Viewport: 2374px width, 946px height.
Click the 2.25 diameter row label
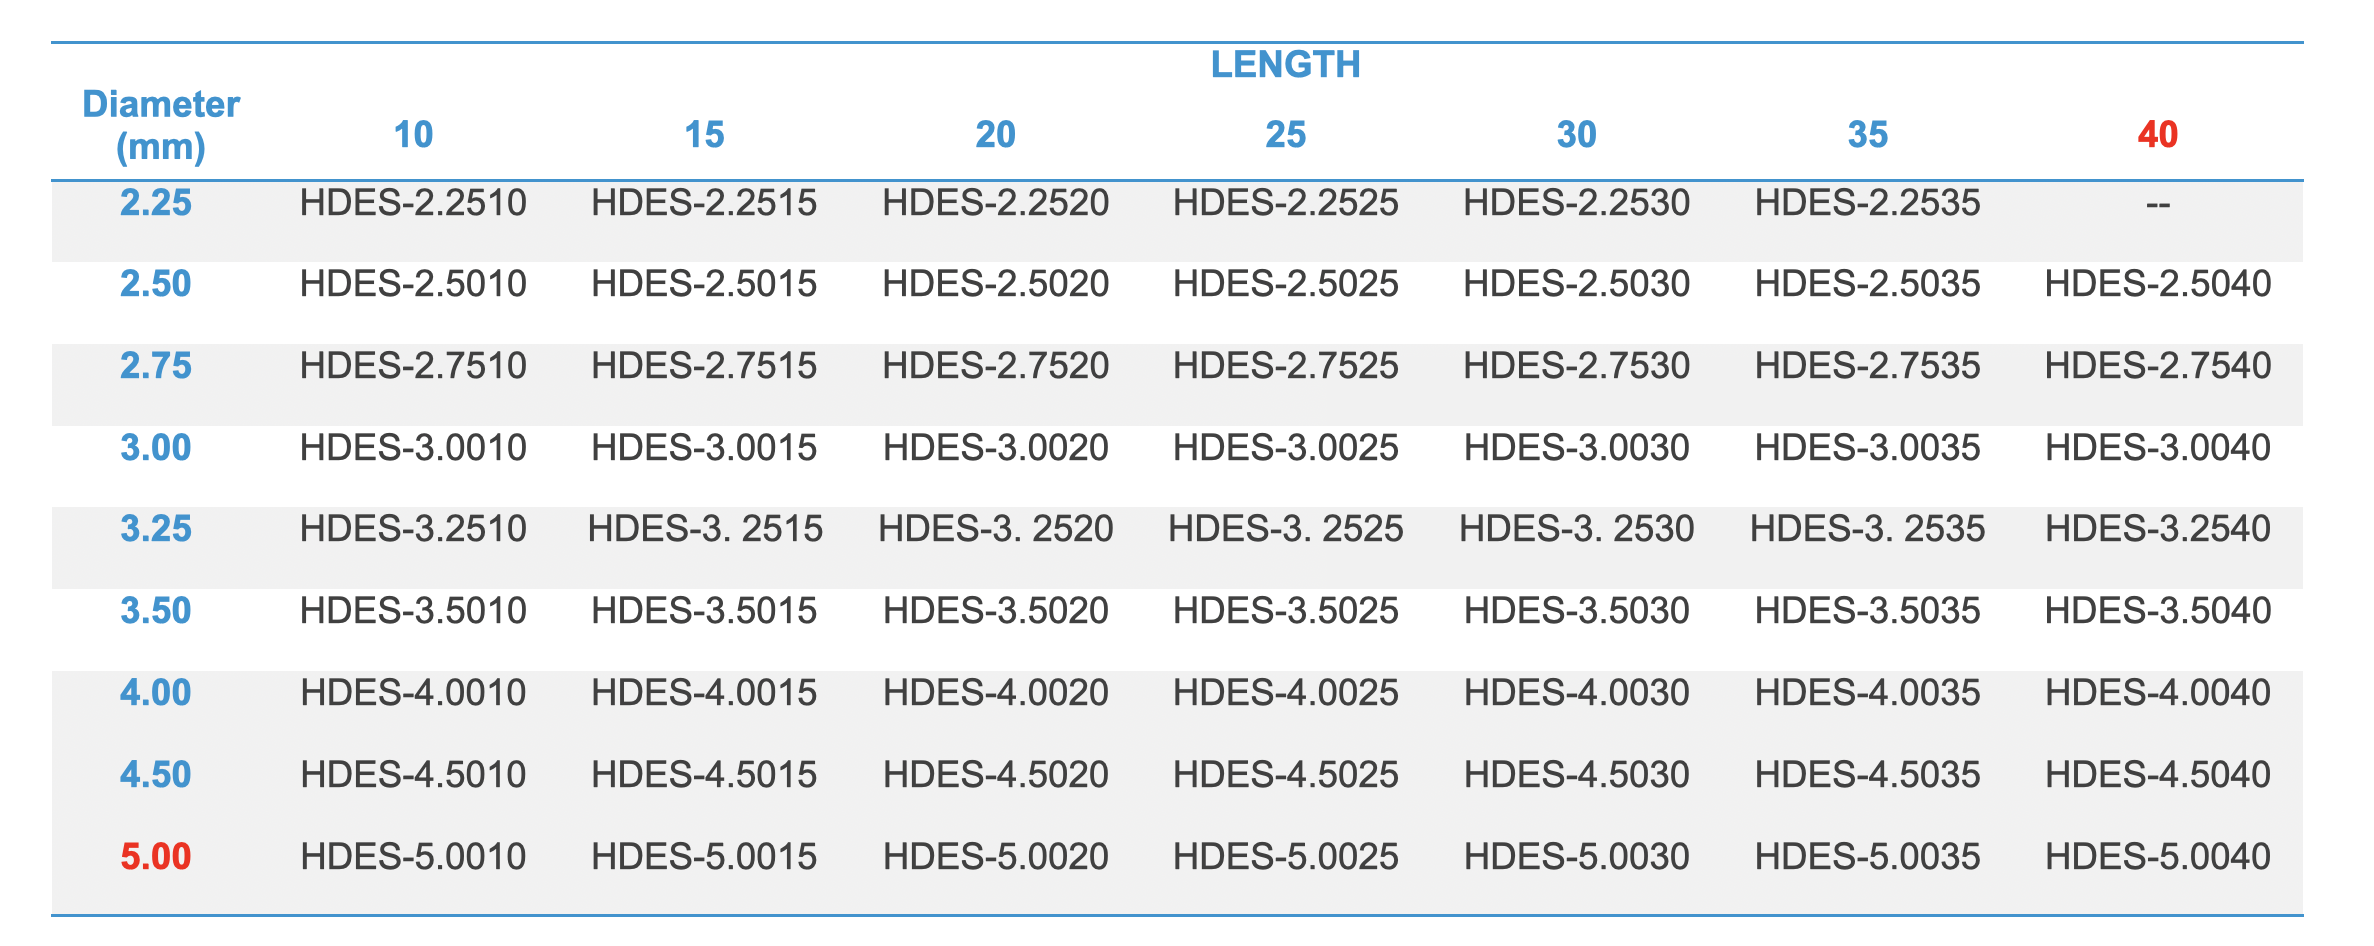[x=155, y=204]
